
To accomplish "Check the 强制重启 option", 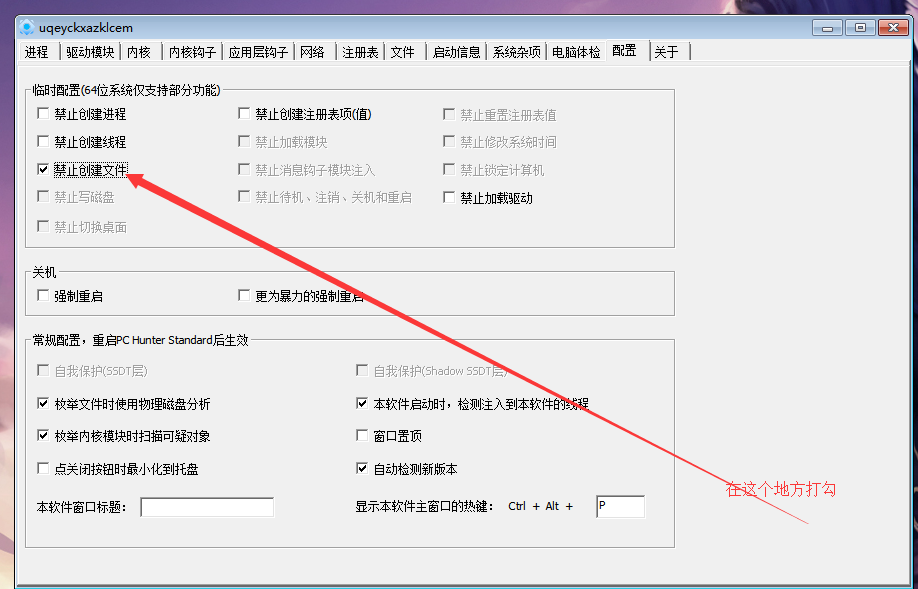I will coord(43,295).
